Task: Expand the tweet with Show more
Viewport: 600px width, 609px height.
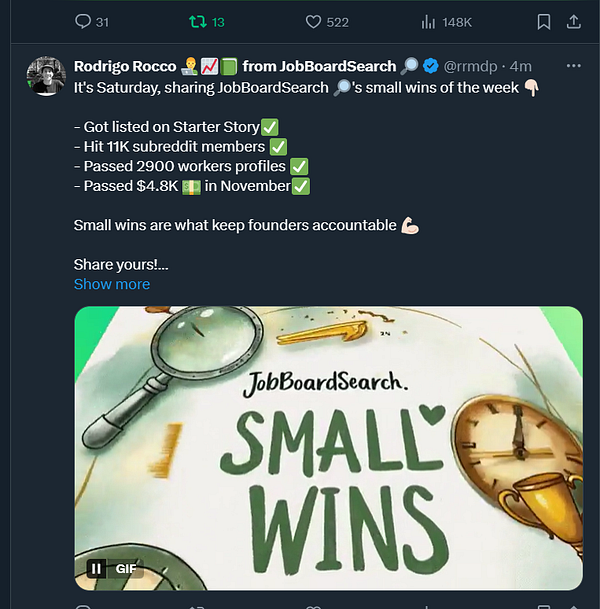Action: pos(112,284)
